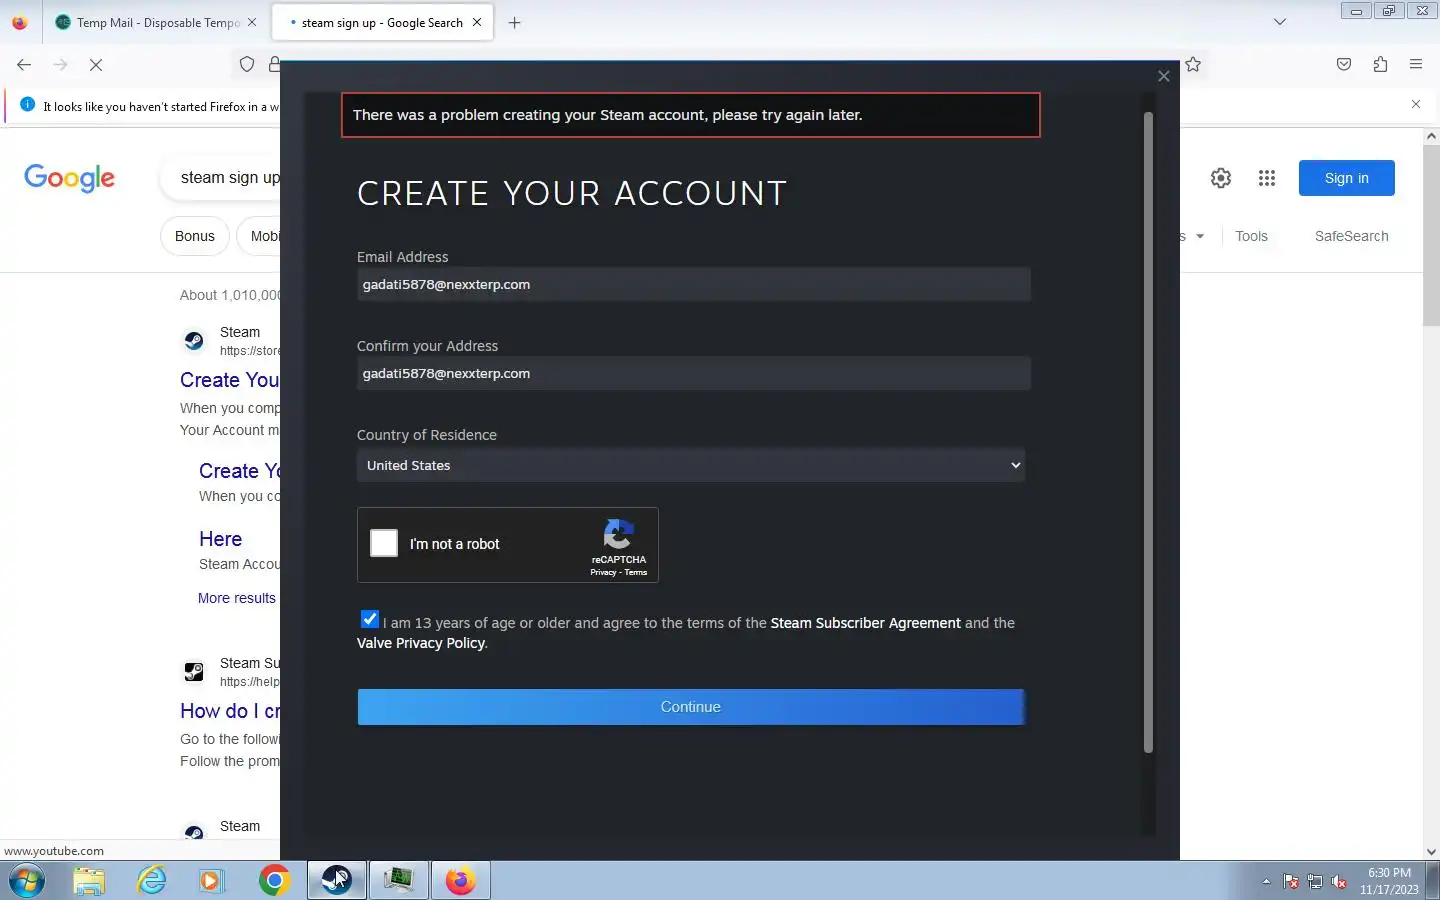Open the Firefox extensions icon

[x=1380, y=65]
